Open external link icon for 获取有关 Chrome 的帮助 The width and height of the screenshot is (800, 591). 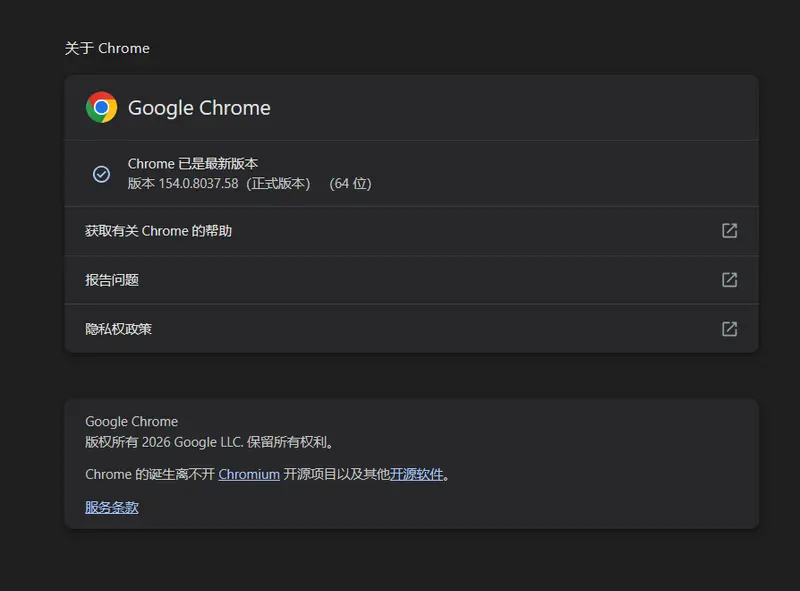pyautogui.click(x=730, y=231)
